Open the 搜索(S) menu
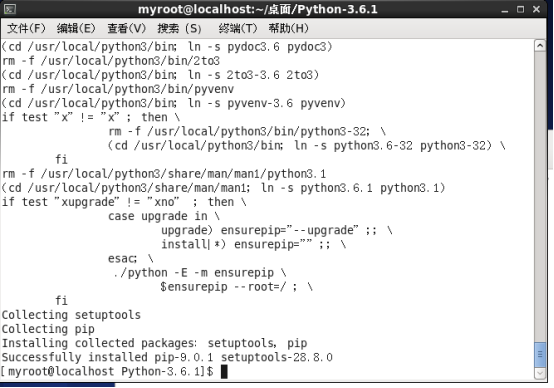Screen dimensions: 554x388 tap(179, 28)
